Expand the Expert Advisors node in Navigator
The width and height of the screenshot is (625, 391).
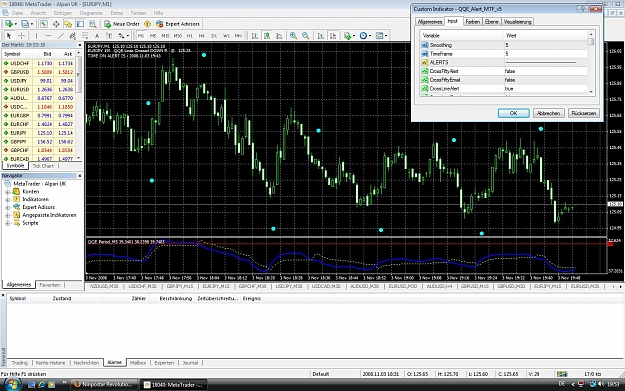[x=7, y=207]
